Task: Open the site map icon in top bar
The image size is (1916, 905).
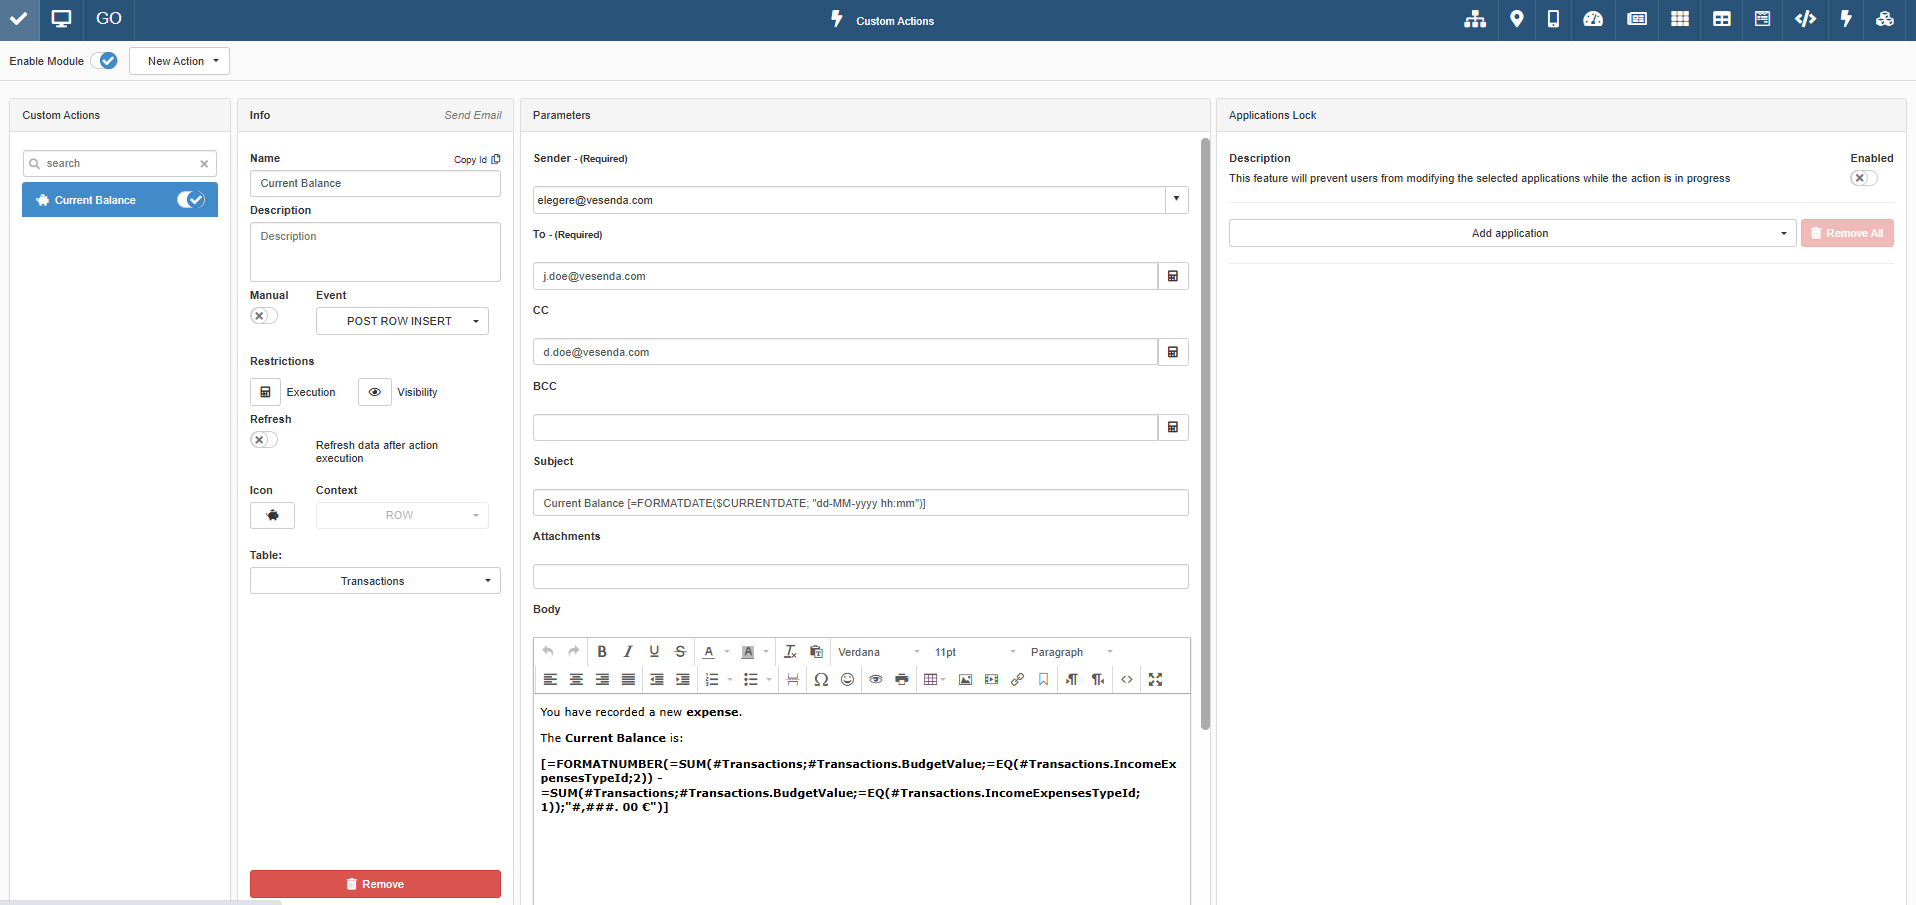Action: [1475, 19]
